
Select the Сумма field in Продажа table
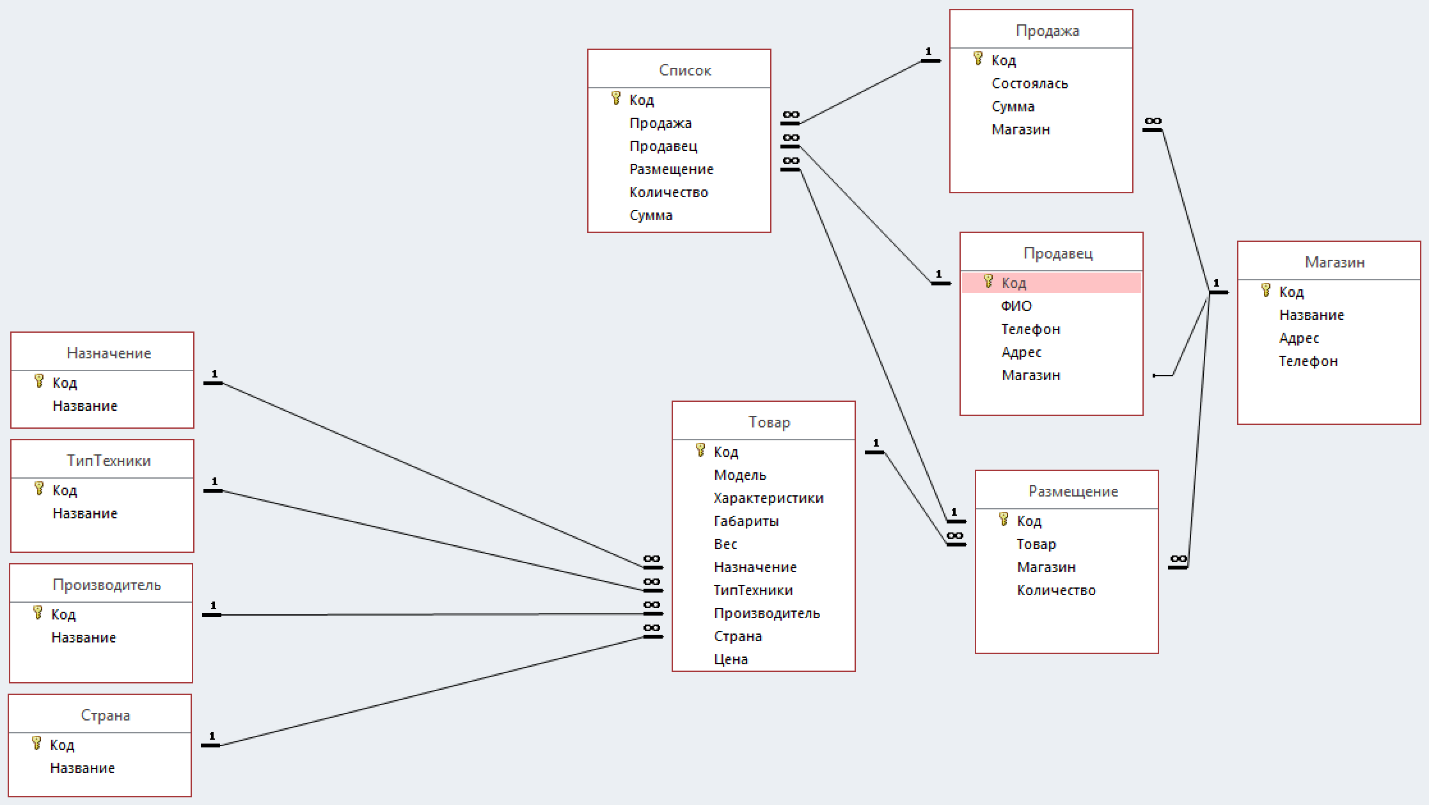[1041, 106]
